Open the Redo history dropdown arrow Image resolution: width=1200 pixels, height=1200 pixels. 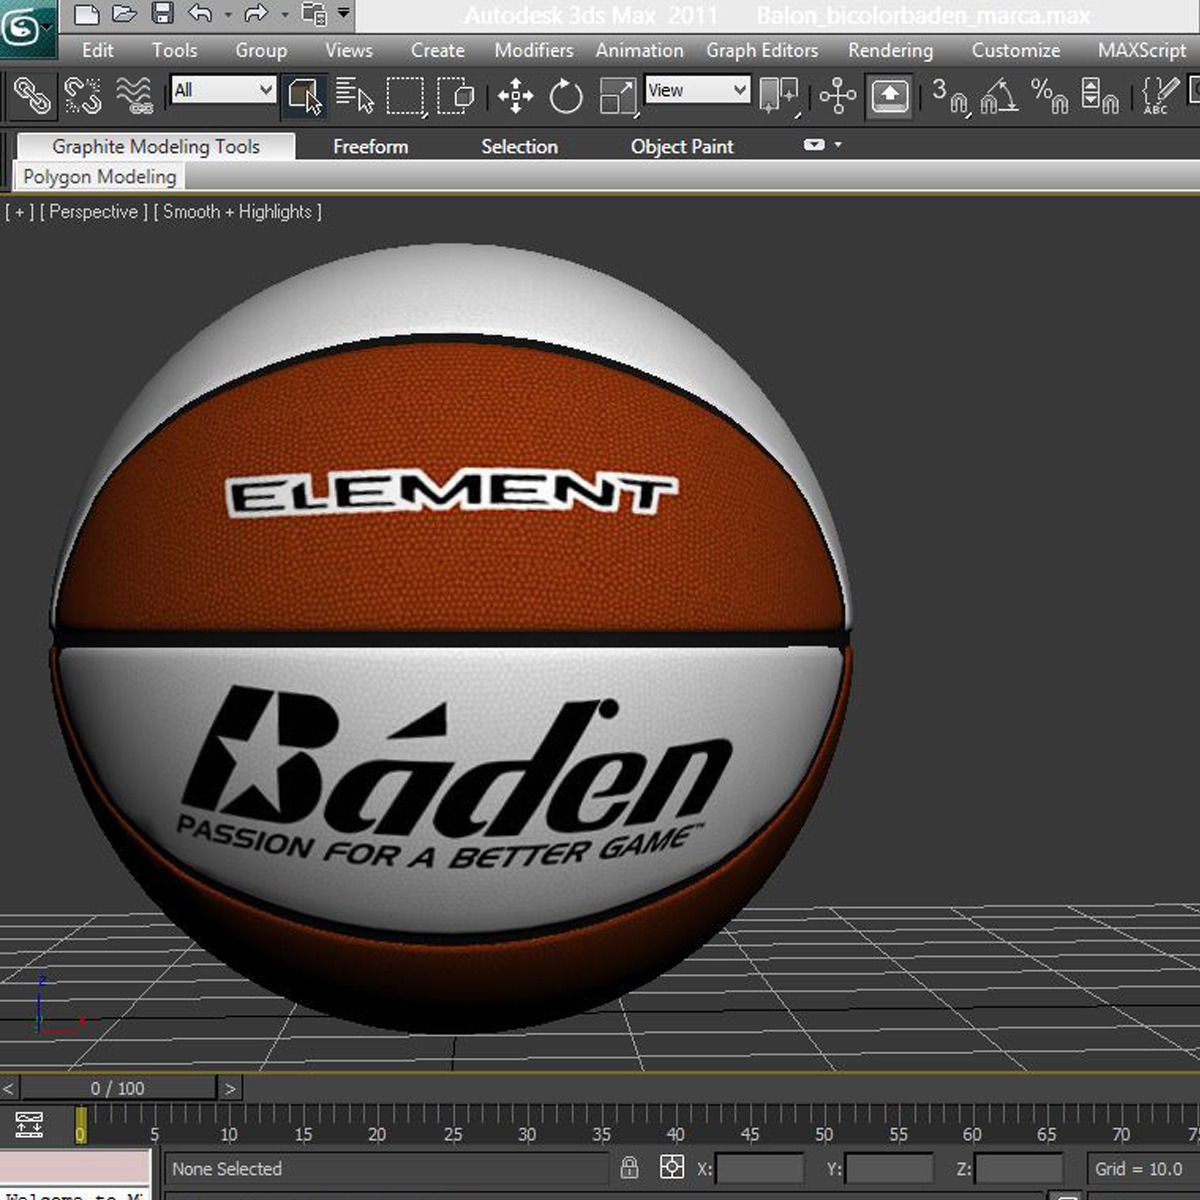click(284, 15)
